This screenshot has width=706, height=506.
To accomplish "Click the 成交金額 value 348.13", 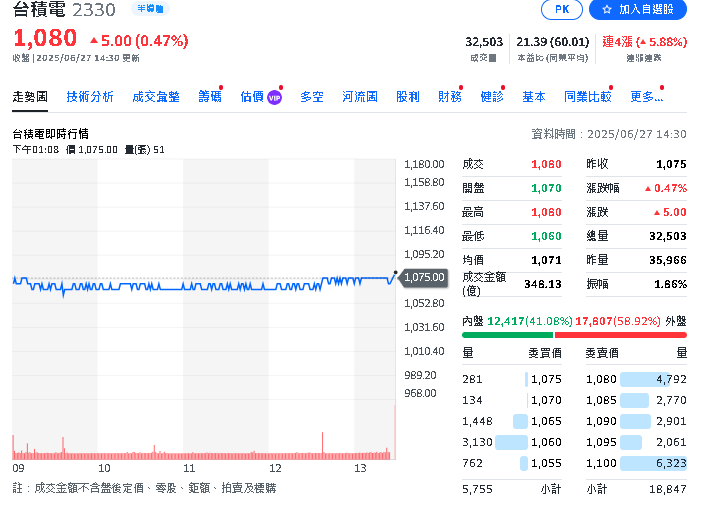I will 543,284.
